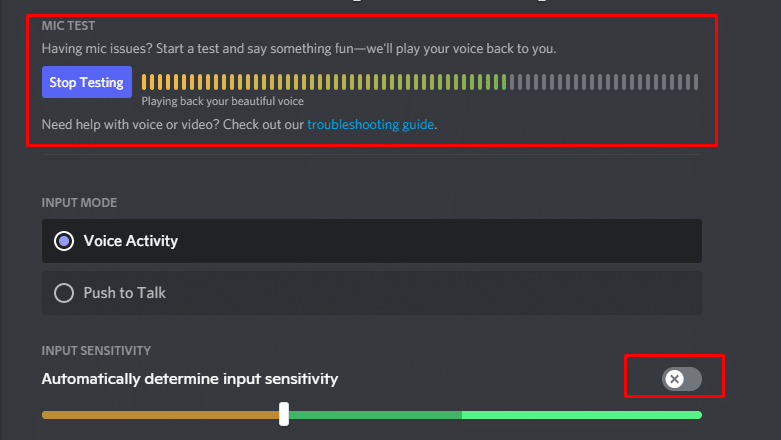The image size is (781, 440).
Task: Click the white input sensitivity slider handle
Action: point(284,414)
